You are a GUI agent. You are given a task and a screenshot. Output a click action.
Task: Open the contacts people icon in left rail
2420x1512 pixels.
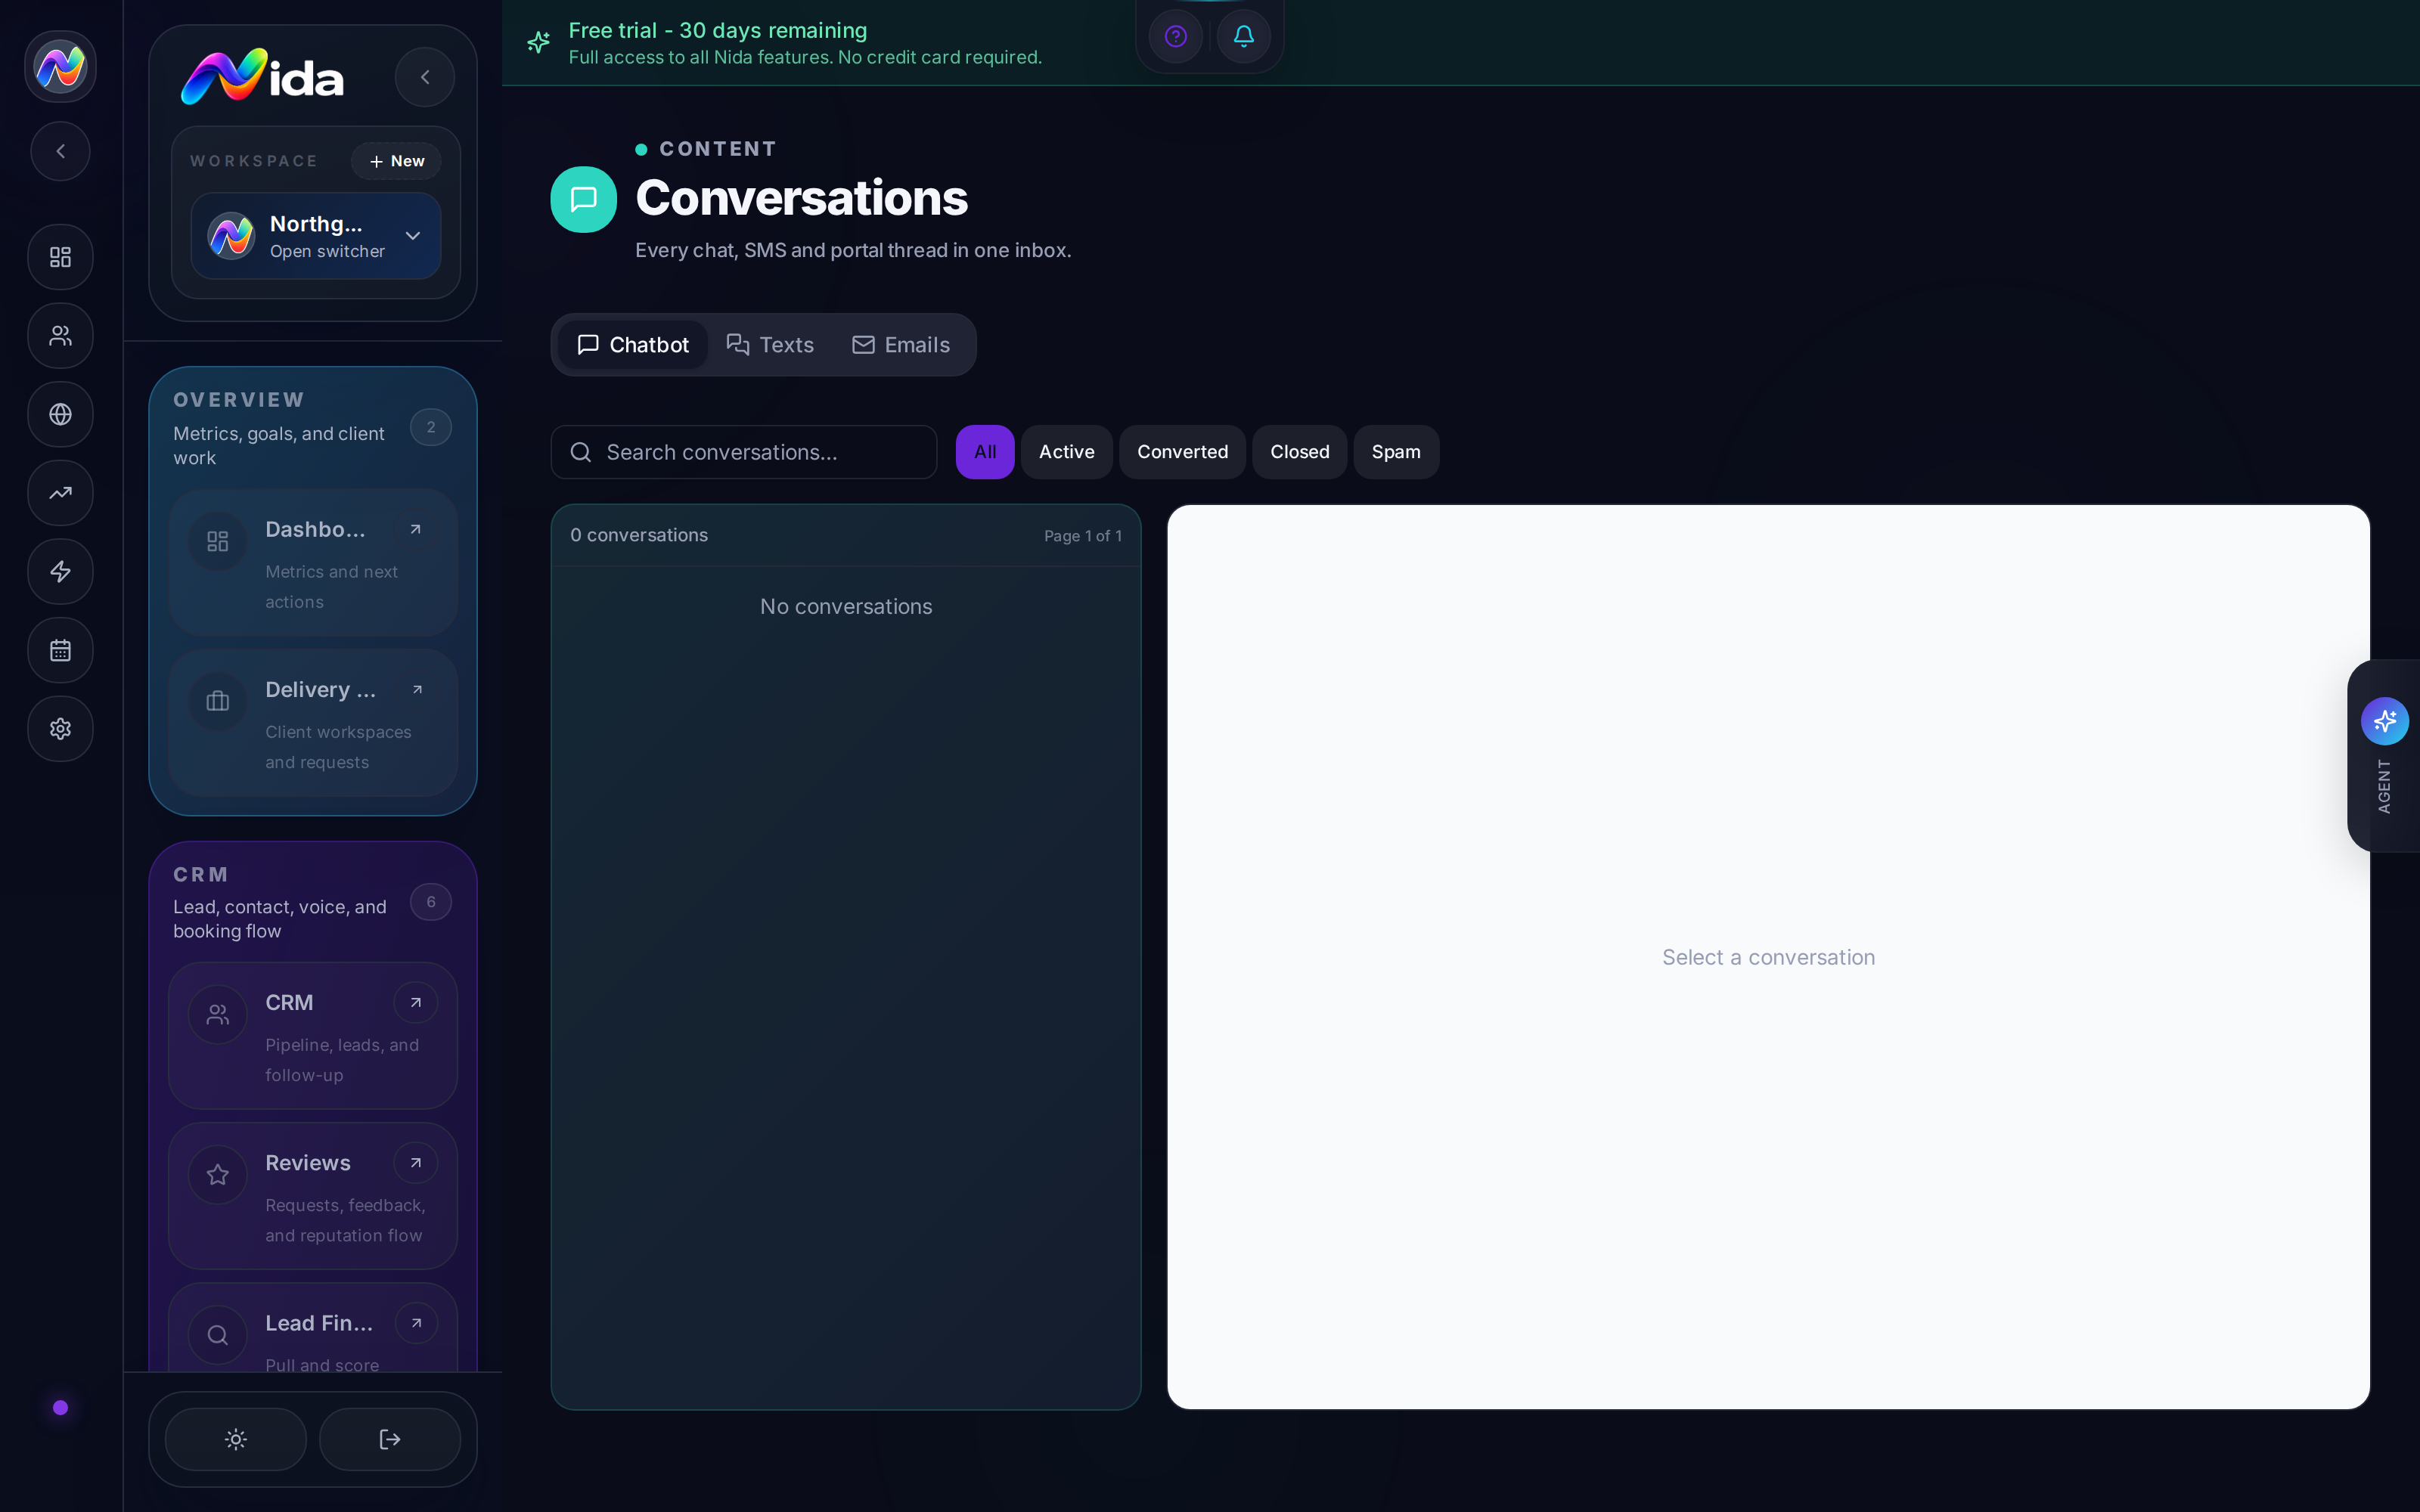tap(60, 336)
